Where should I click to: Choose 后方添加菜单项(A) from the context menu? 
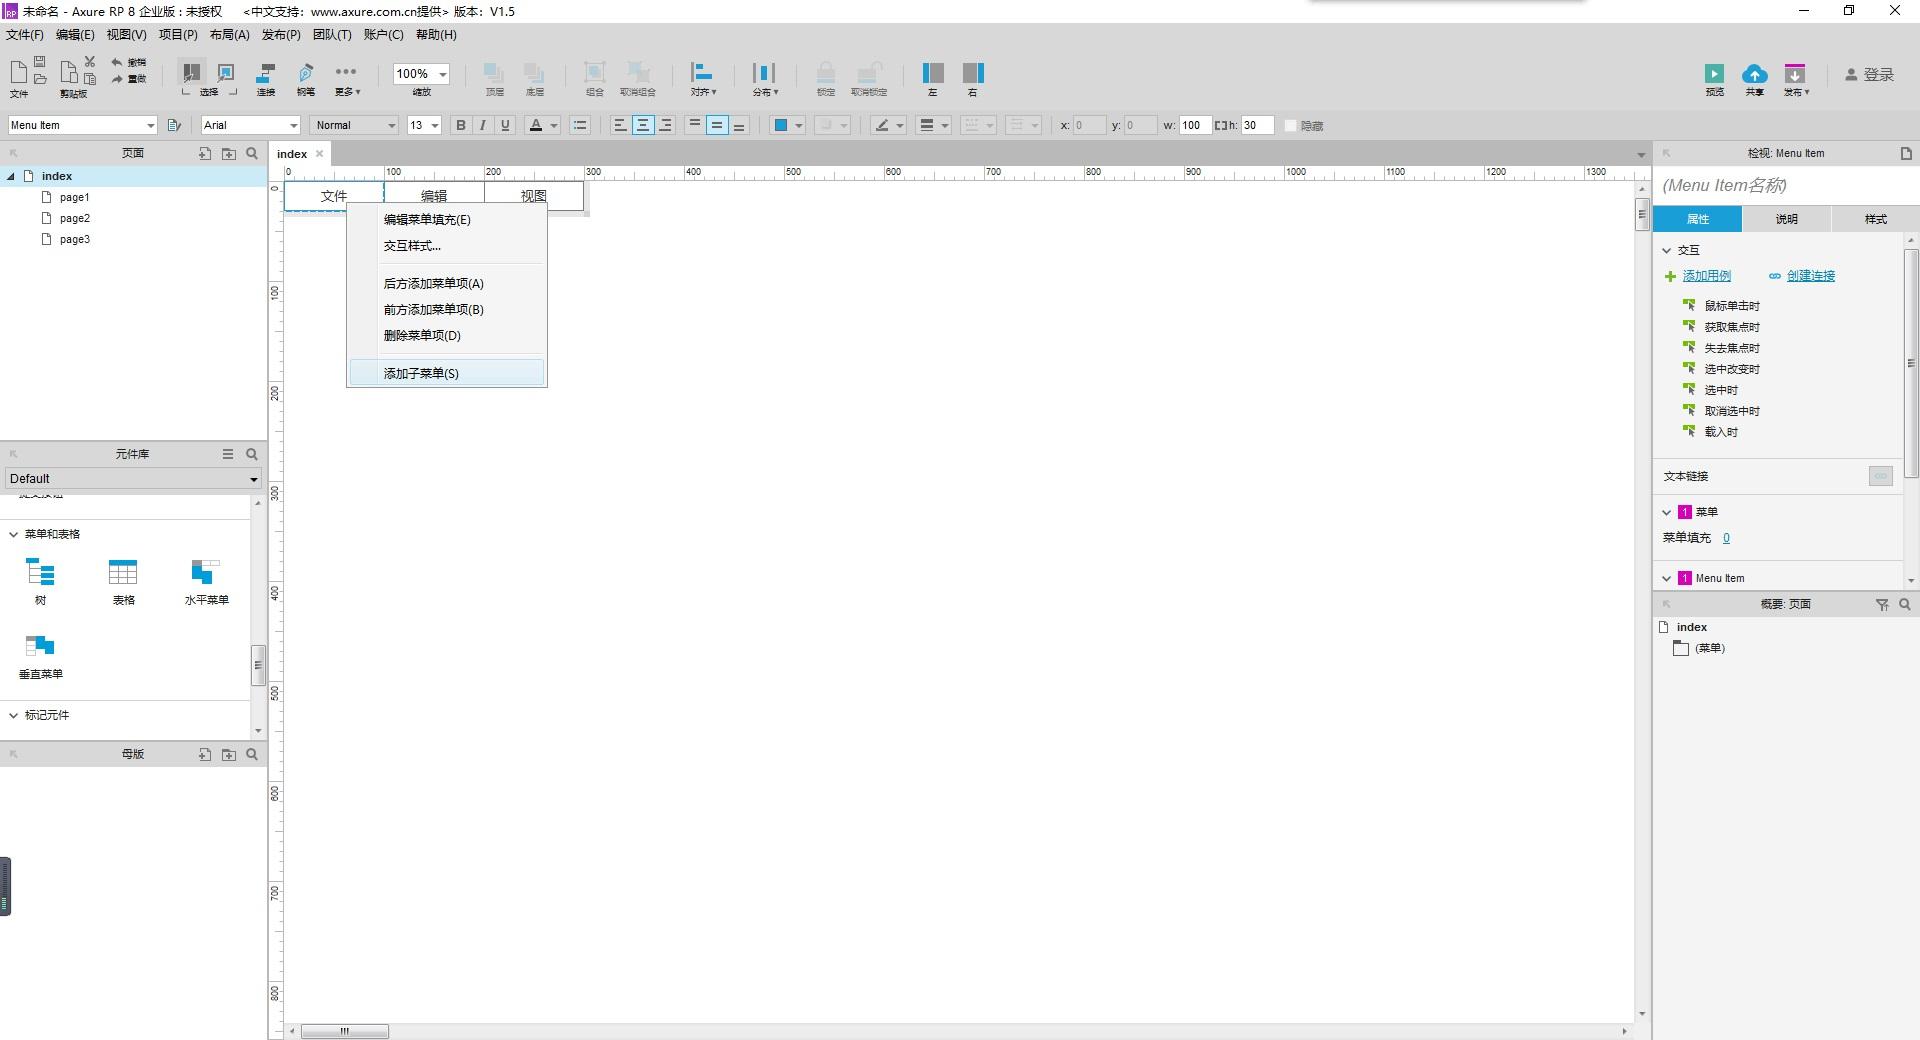[447, 283]
